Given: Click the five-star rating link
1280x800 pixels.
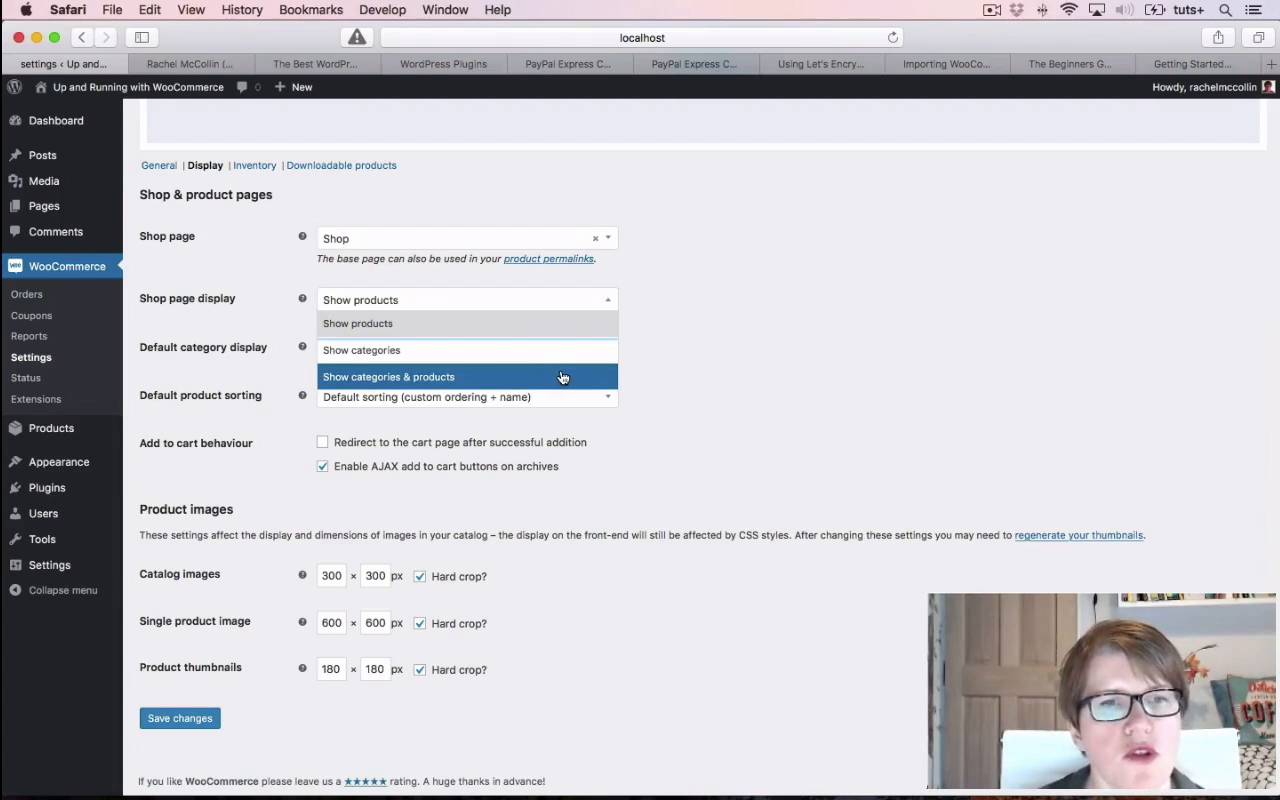Looking at the screenshot, I should click(x=365, y=782).
